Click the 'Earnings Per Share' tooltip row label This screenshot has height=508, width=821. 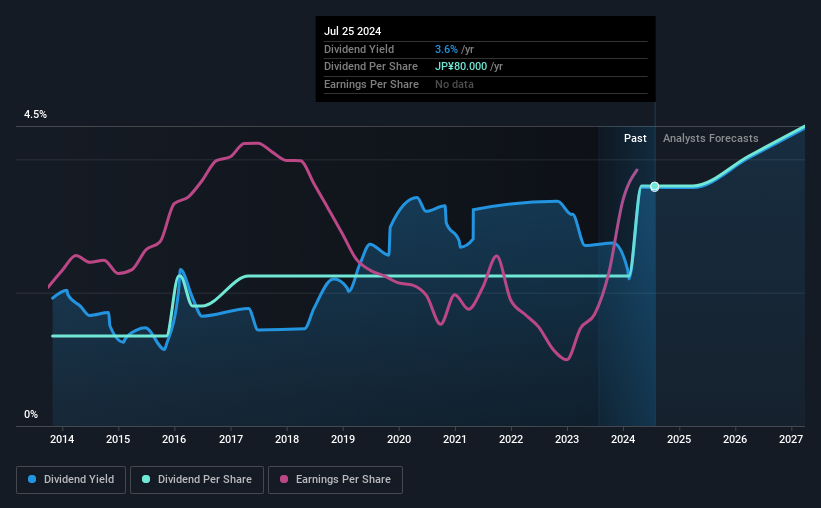371,84
